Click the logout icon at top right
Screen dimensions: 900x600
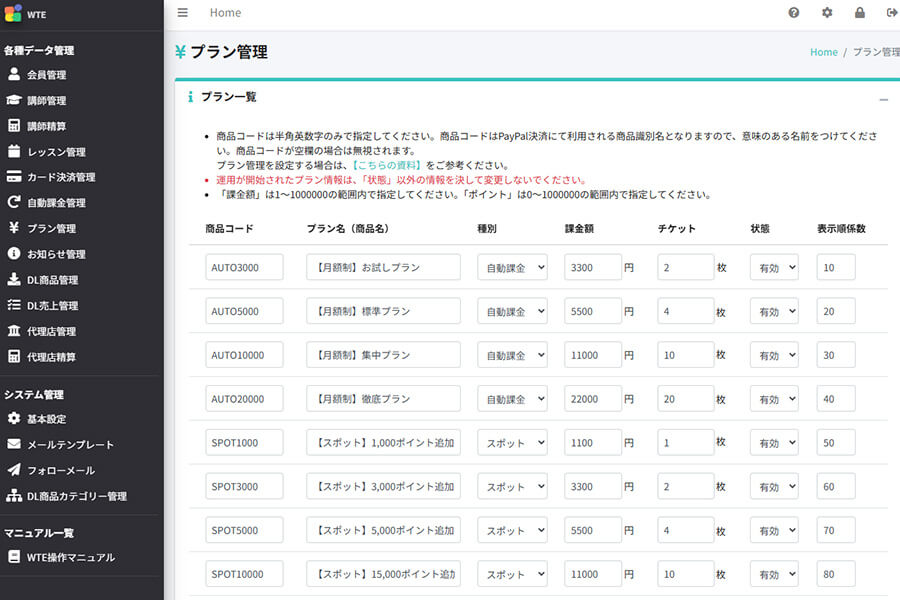(x=890, y=13)
